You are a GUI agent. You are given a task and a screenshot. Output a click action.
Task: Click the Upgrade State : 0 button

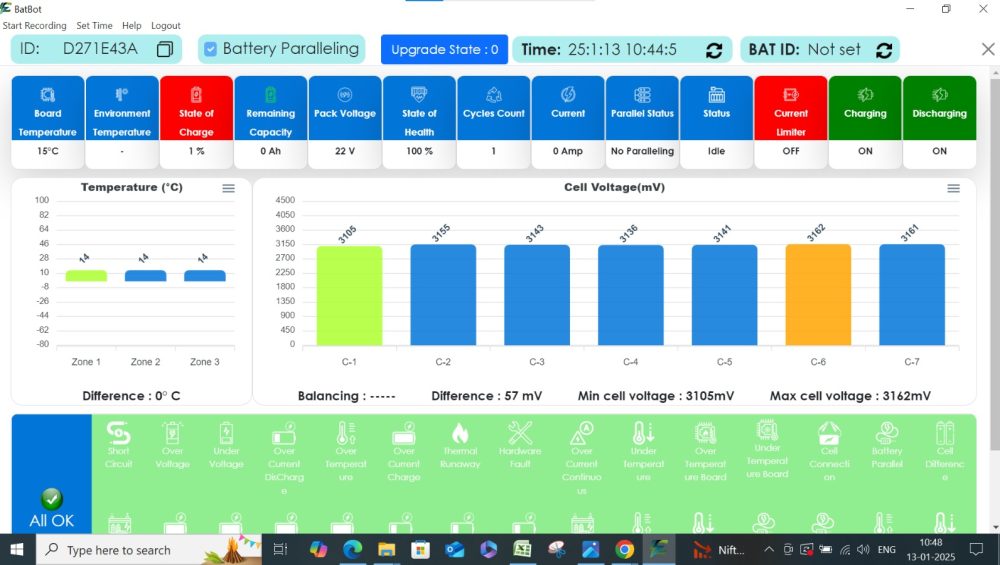click(445, 49)
